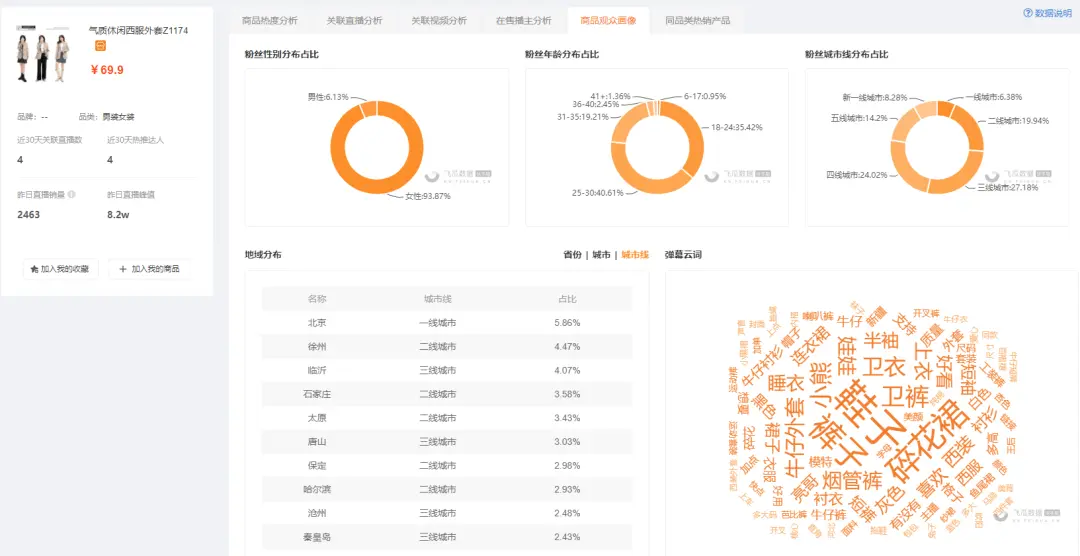The height and width of the screenshot is (556, 1080).
Task: Click the info icon beside 昨日直播销量
Action: pos(72,195)
